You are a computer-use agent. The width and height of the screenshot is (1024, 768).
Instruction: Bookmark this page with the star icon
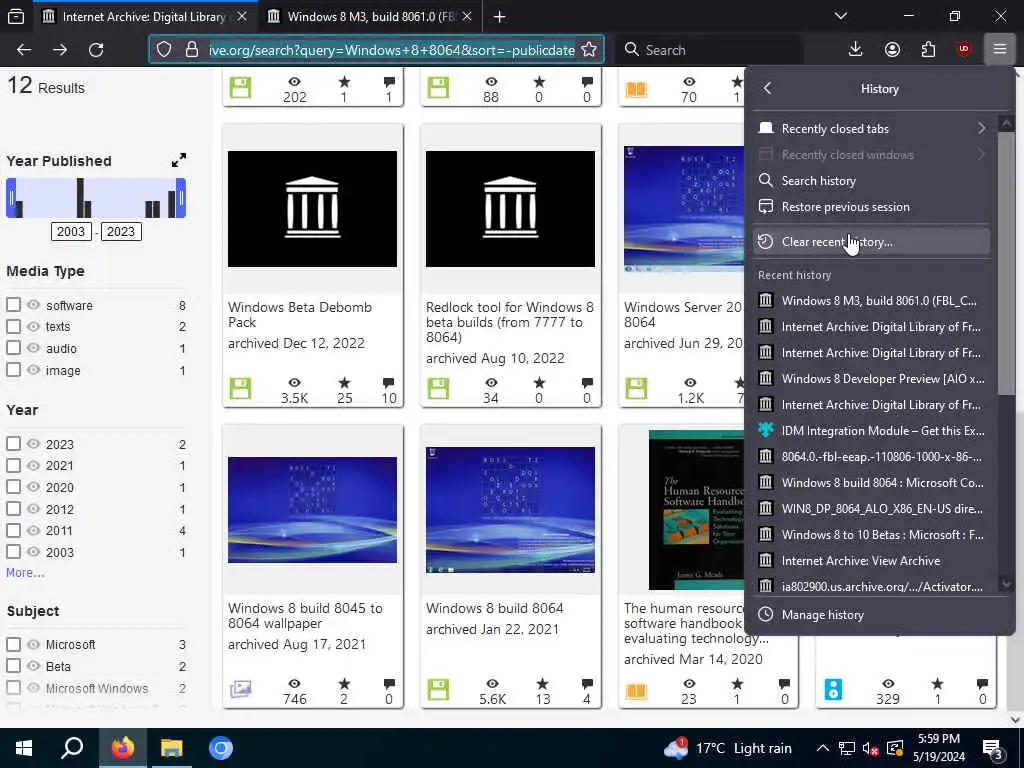coord(588,50)
